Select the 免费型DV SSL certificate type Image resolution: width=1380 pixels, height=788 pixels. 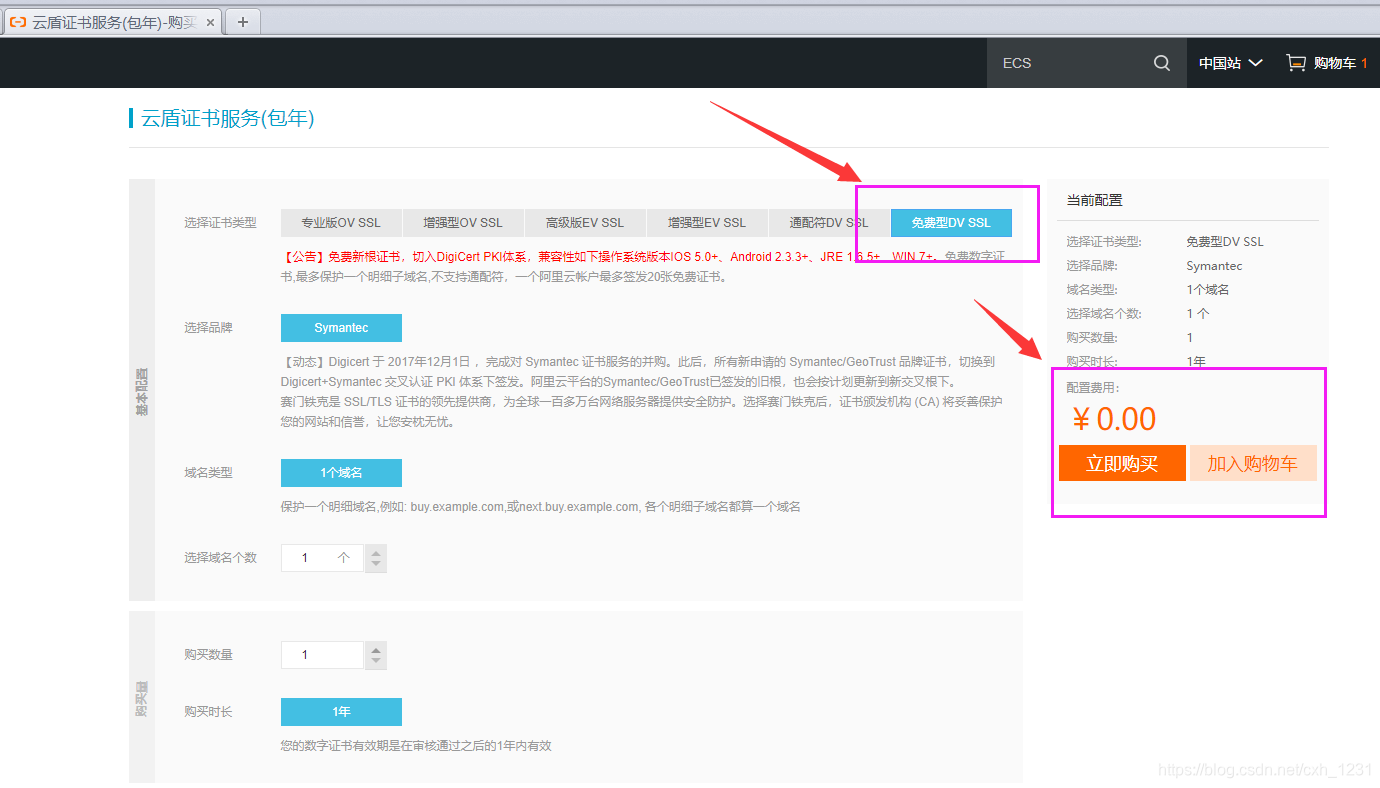pos(950,222)
